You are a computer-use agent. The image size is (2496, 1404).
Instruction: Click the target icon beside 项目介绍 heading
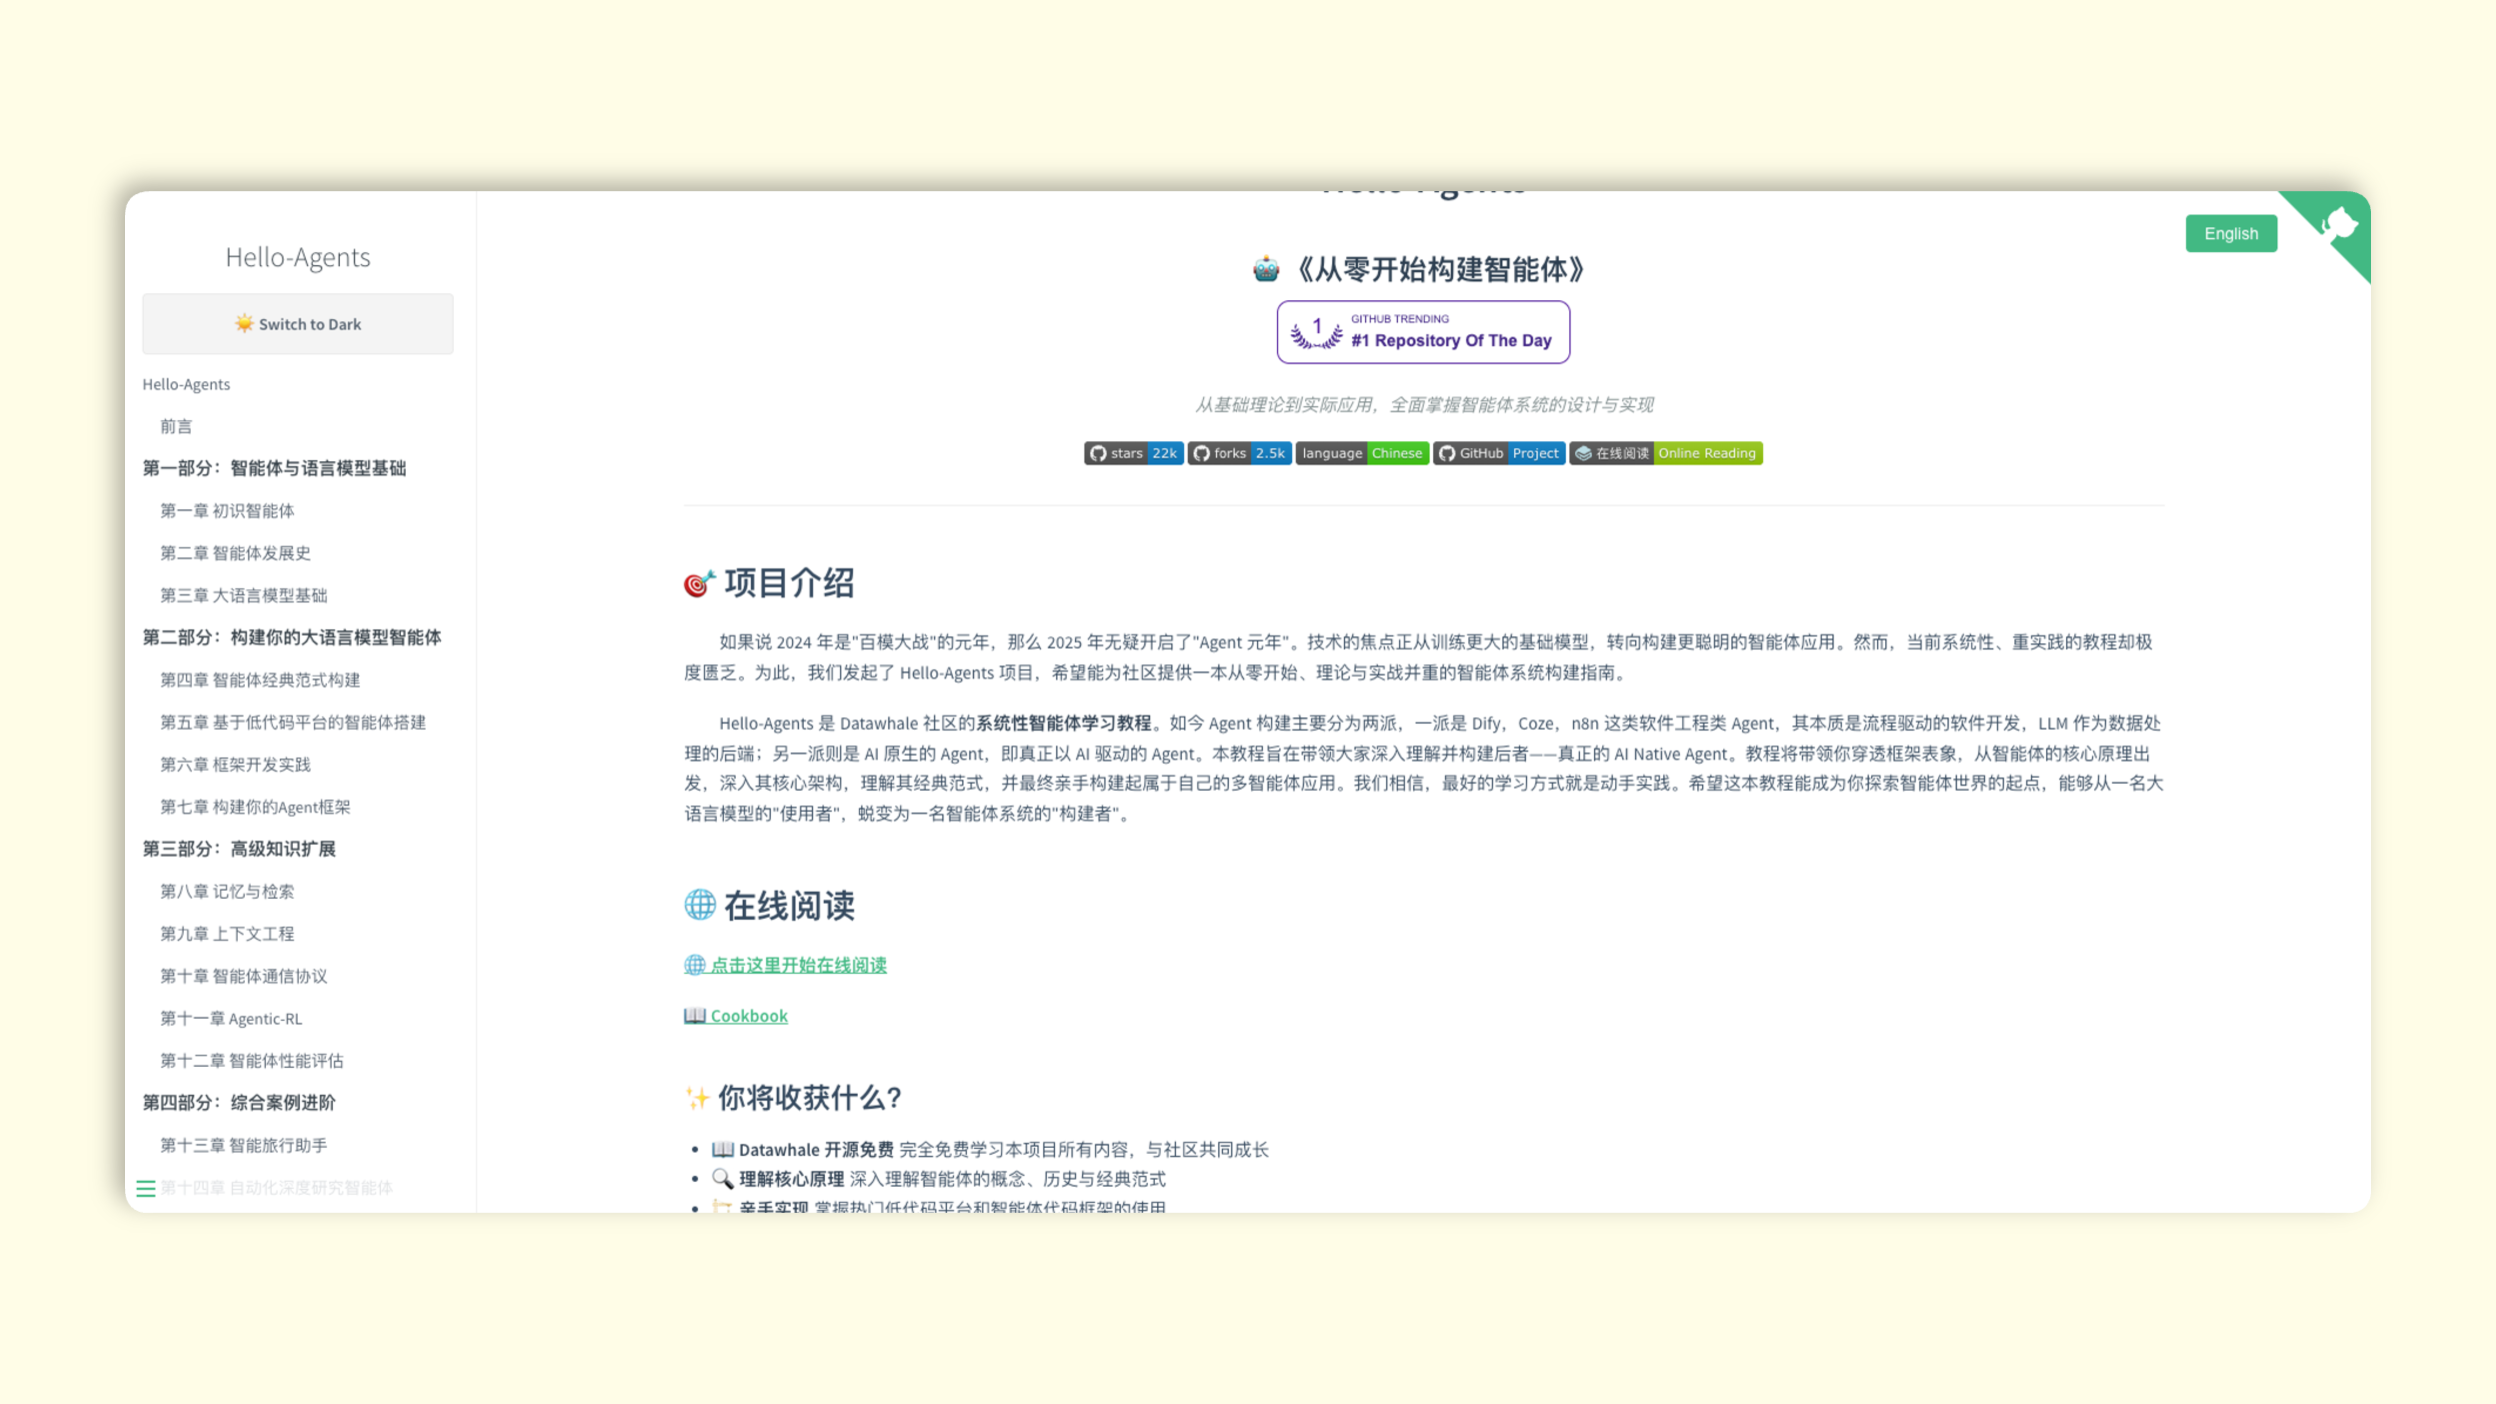pyautogui.click(x=696, y=582)
